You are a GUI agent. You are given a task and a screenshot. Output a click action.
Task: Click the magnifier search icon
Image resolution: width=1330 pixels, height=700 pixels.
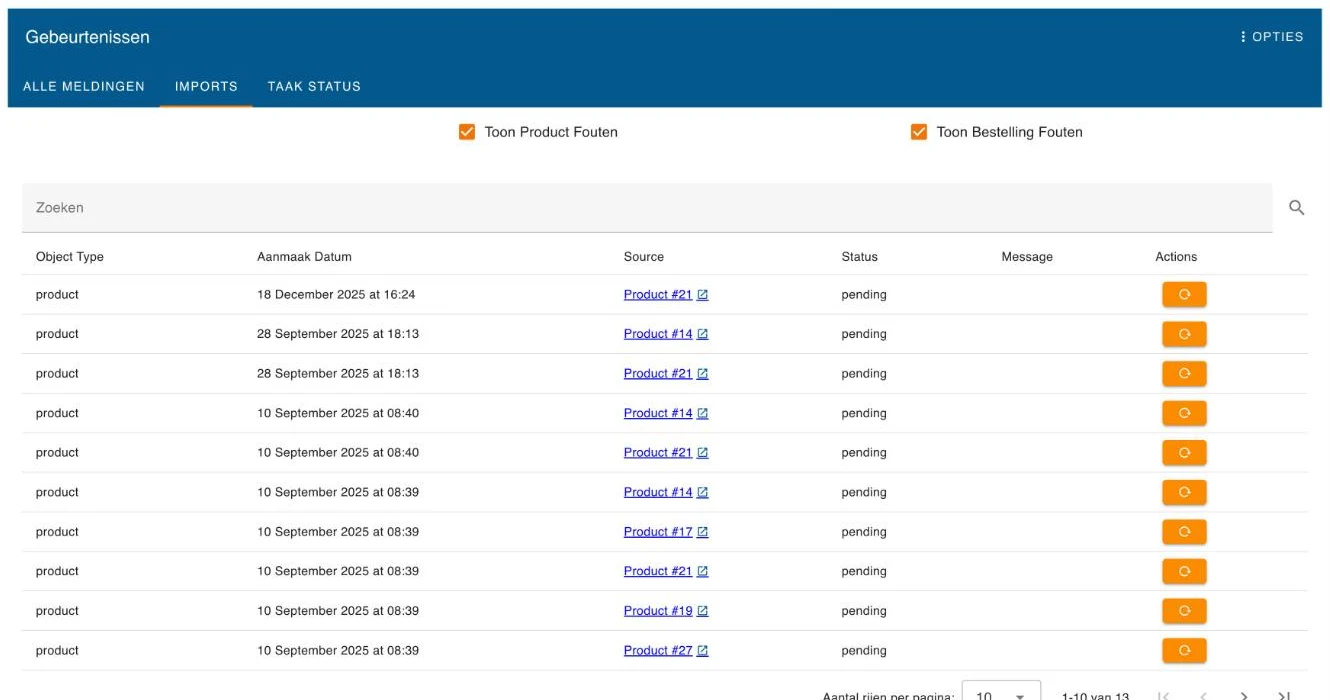pos(1297,208)
